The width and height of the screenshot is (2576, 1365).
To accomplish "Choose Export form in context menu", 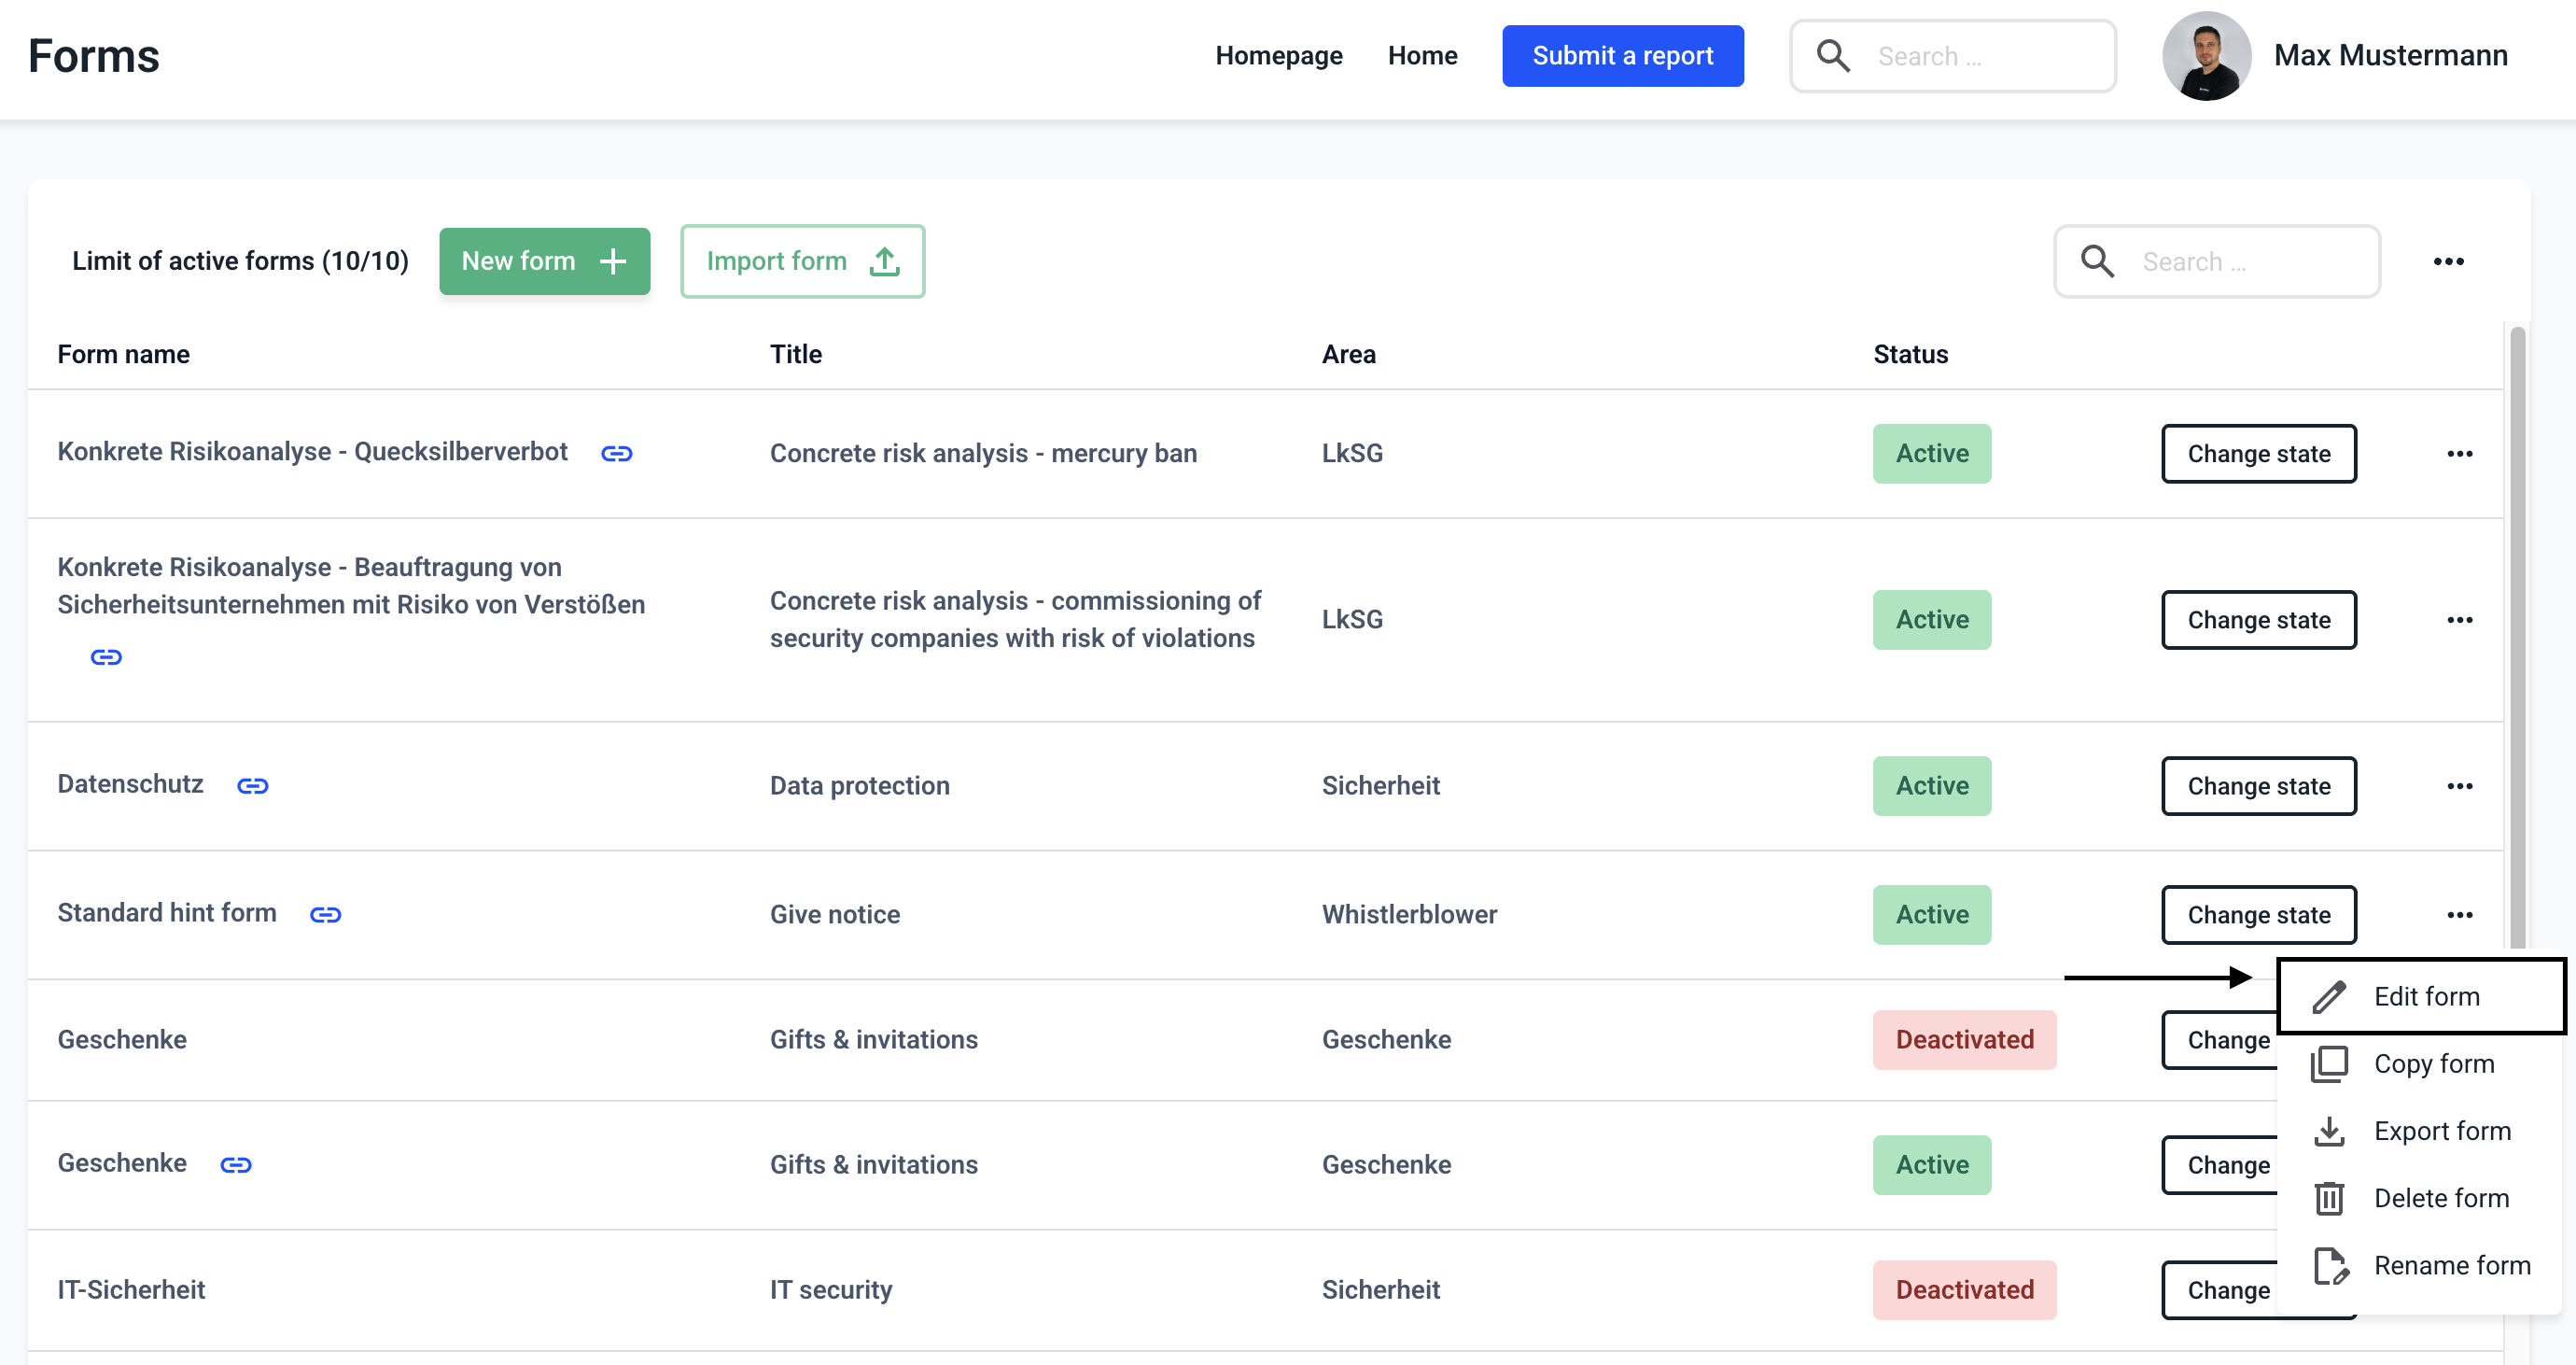I will [x=2440, y=1131].
